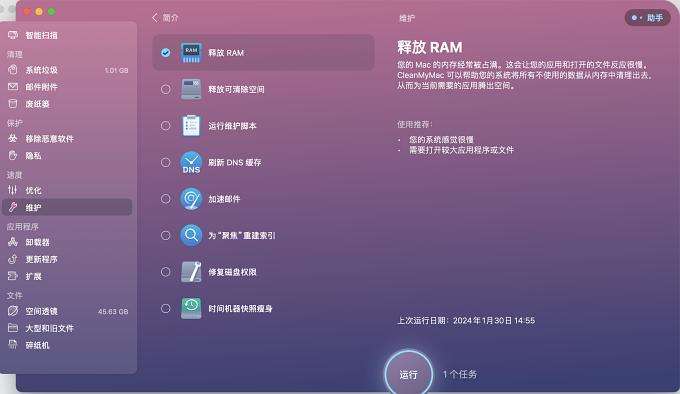Image resolution: width=680 pixels, height=394 pixels.
Task: Check the 时间机器快照瘦身 checkbox
Action: tap(166, 308)
